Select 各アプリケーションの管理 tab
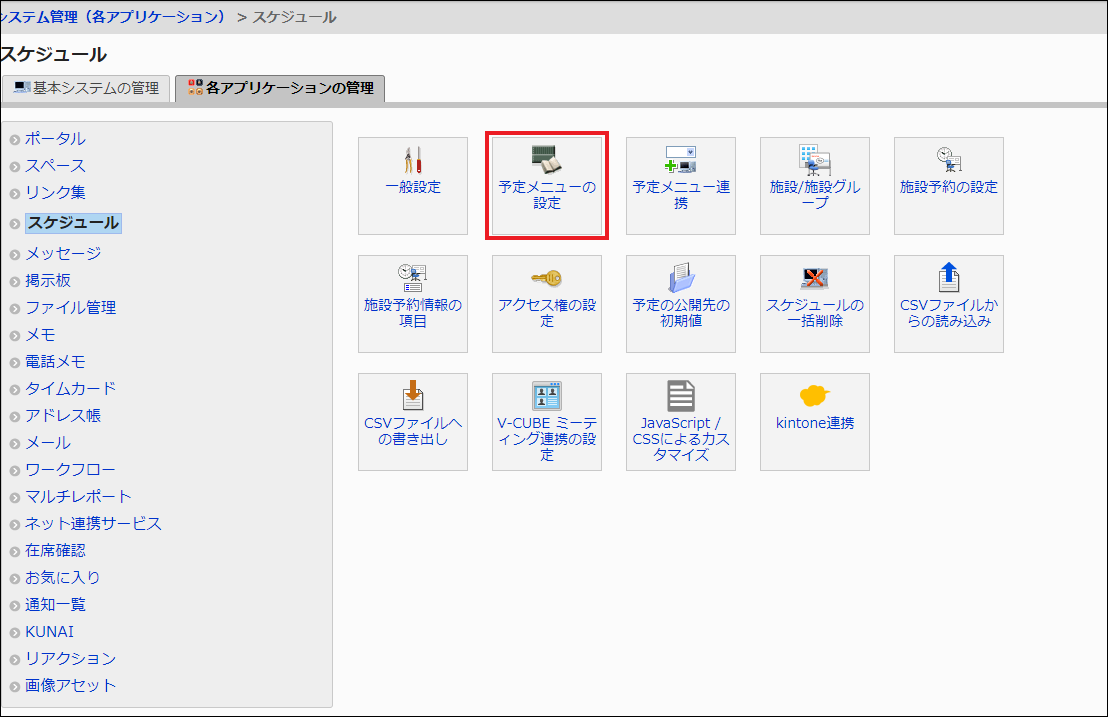Screen dimensions: 1108x717 click(x=280, y=88)
